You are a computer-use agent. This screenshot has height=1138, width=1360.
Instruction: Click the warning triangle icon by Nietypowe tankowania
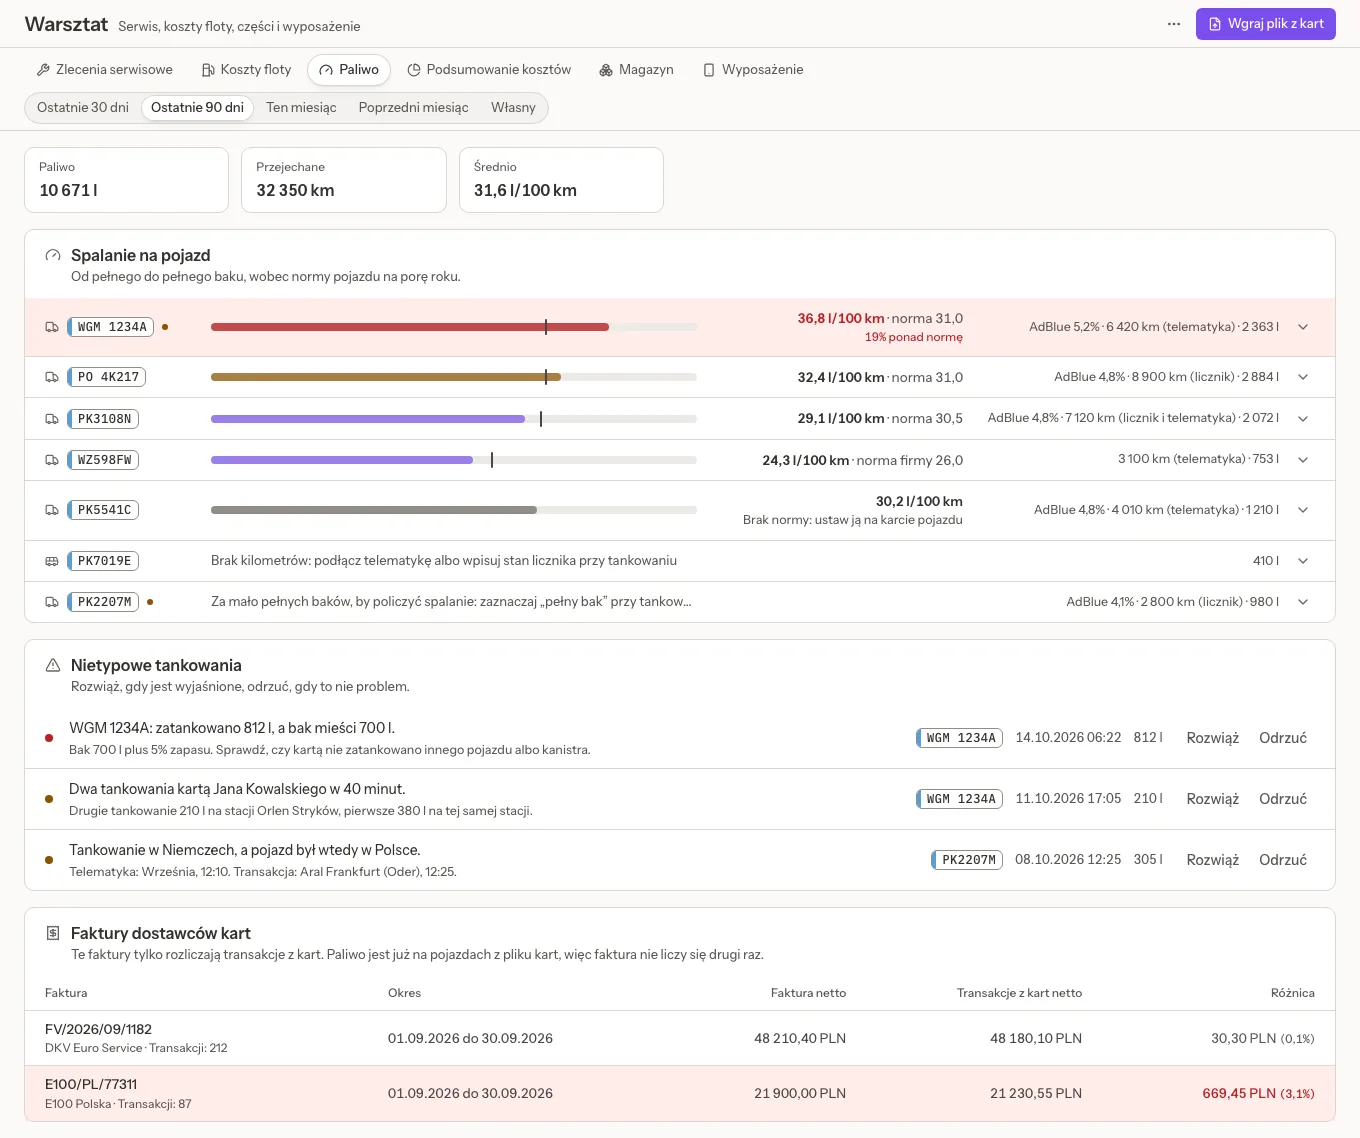coord(53,666)
